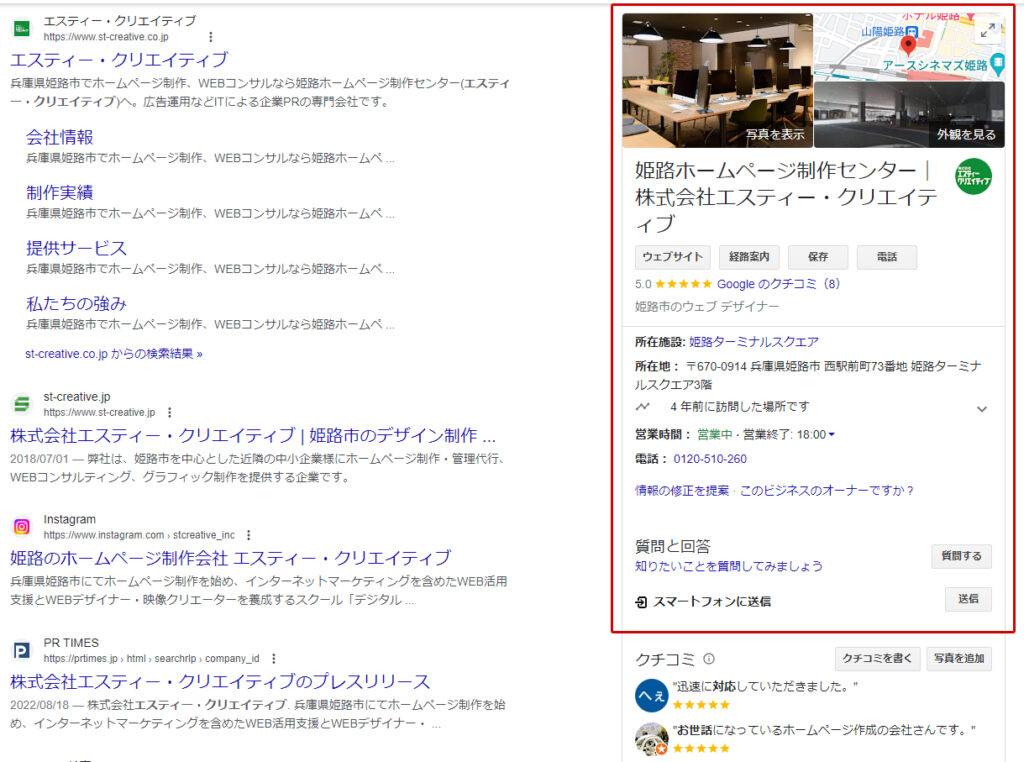Click the 送信 button
The width and height of the screenshot is (1024, 762).
pos(968,599)
